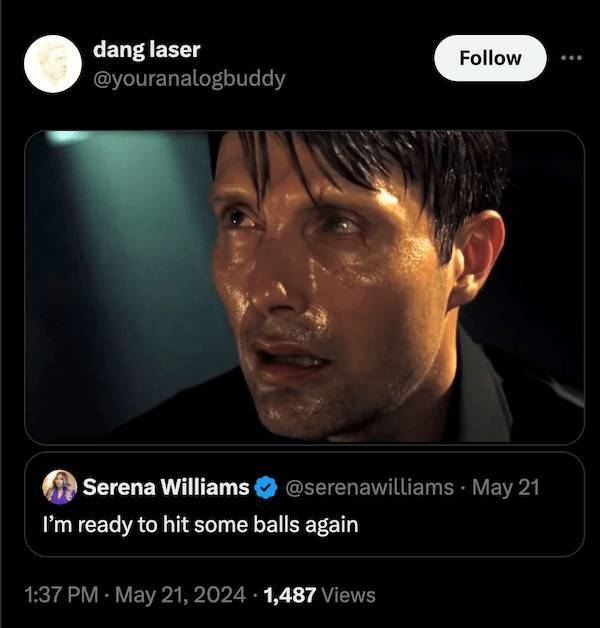Click the "dang laser" display name
600x628 pixels.
145,49
